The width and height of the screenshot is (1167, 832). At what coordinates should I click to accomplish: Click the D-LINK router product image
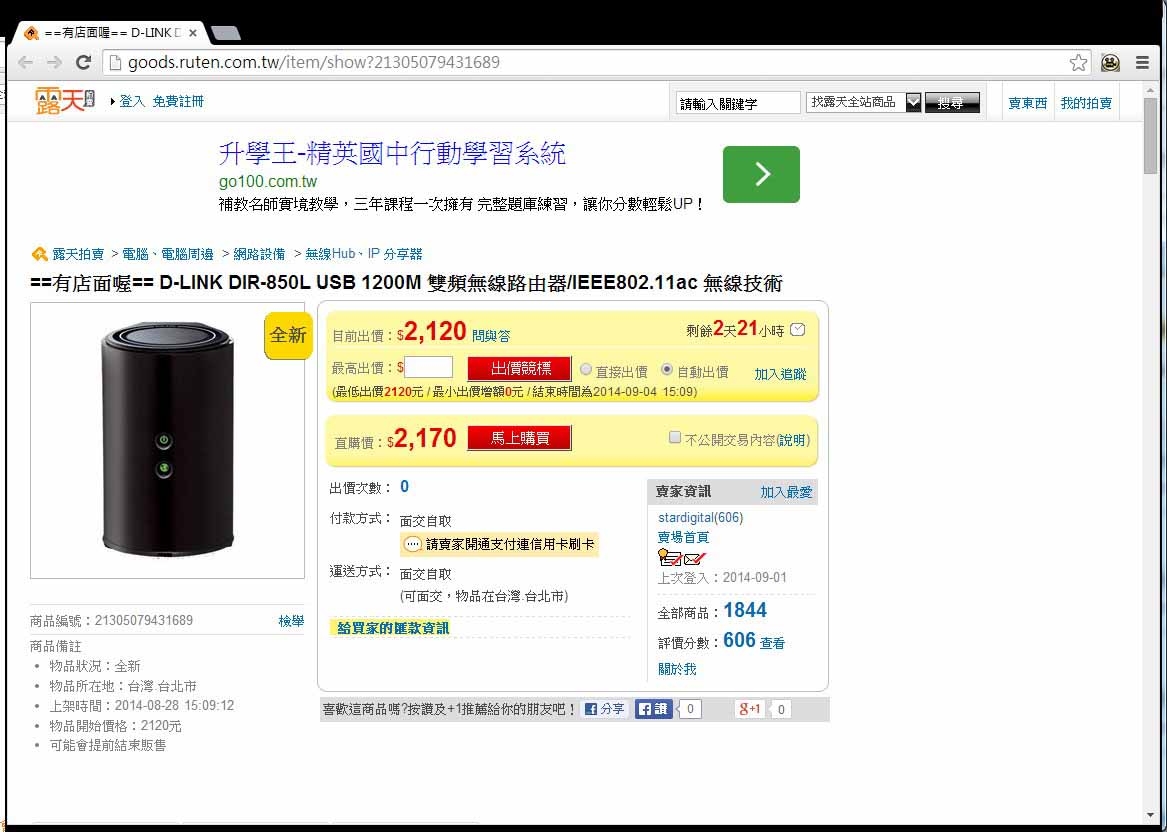167,441
